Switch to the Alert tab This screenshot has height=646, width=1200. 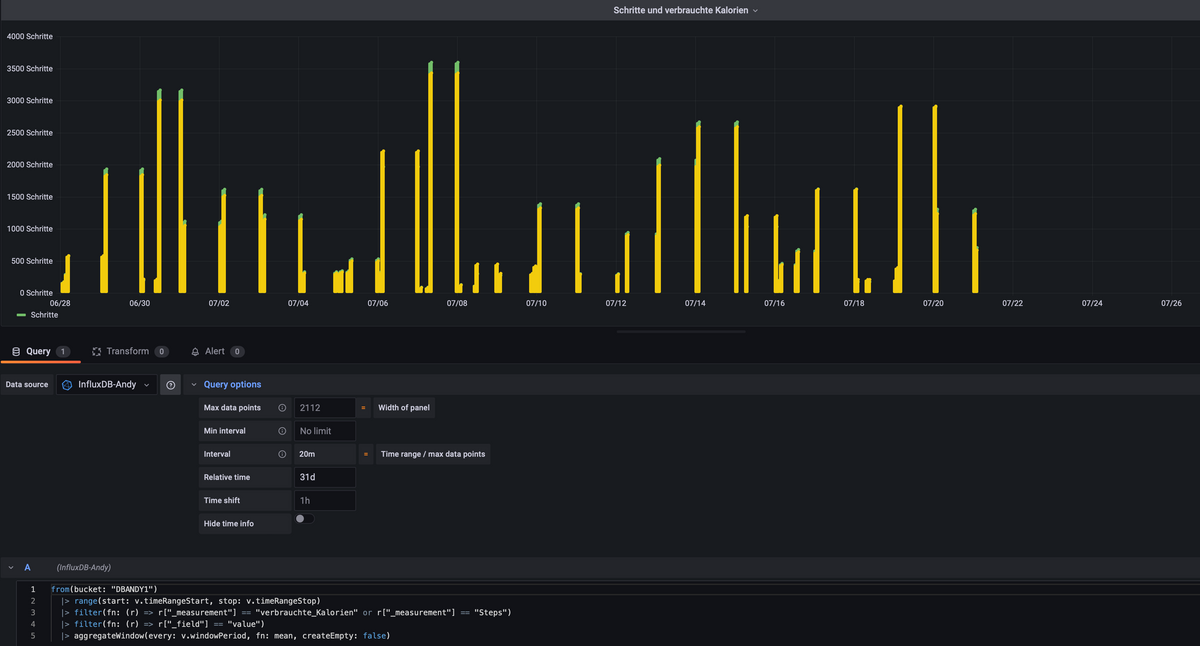[214, 352]
